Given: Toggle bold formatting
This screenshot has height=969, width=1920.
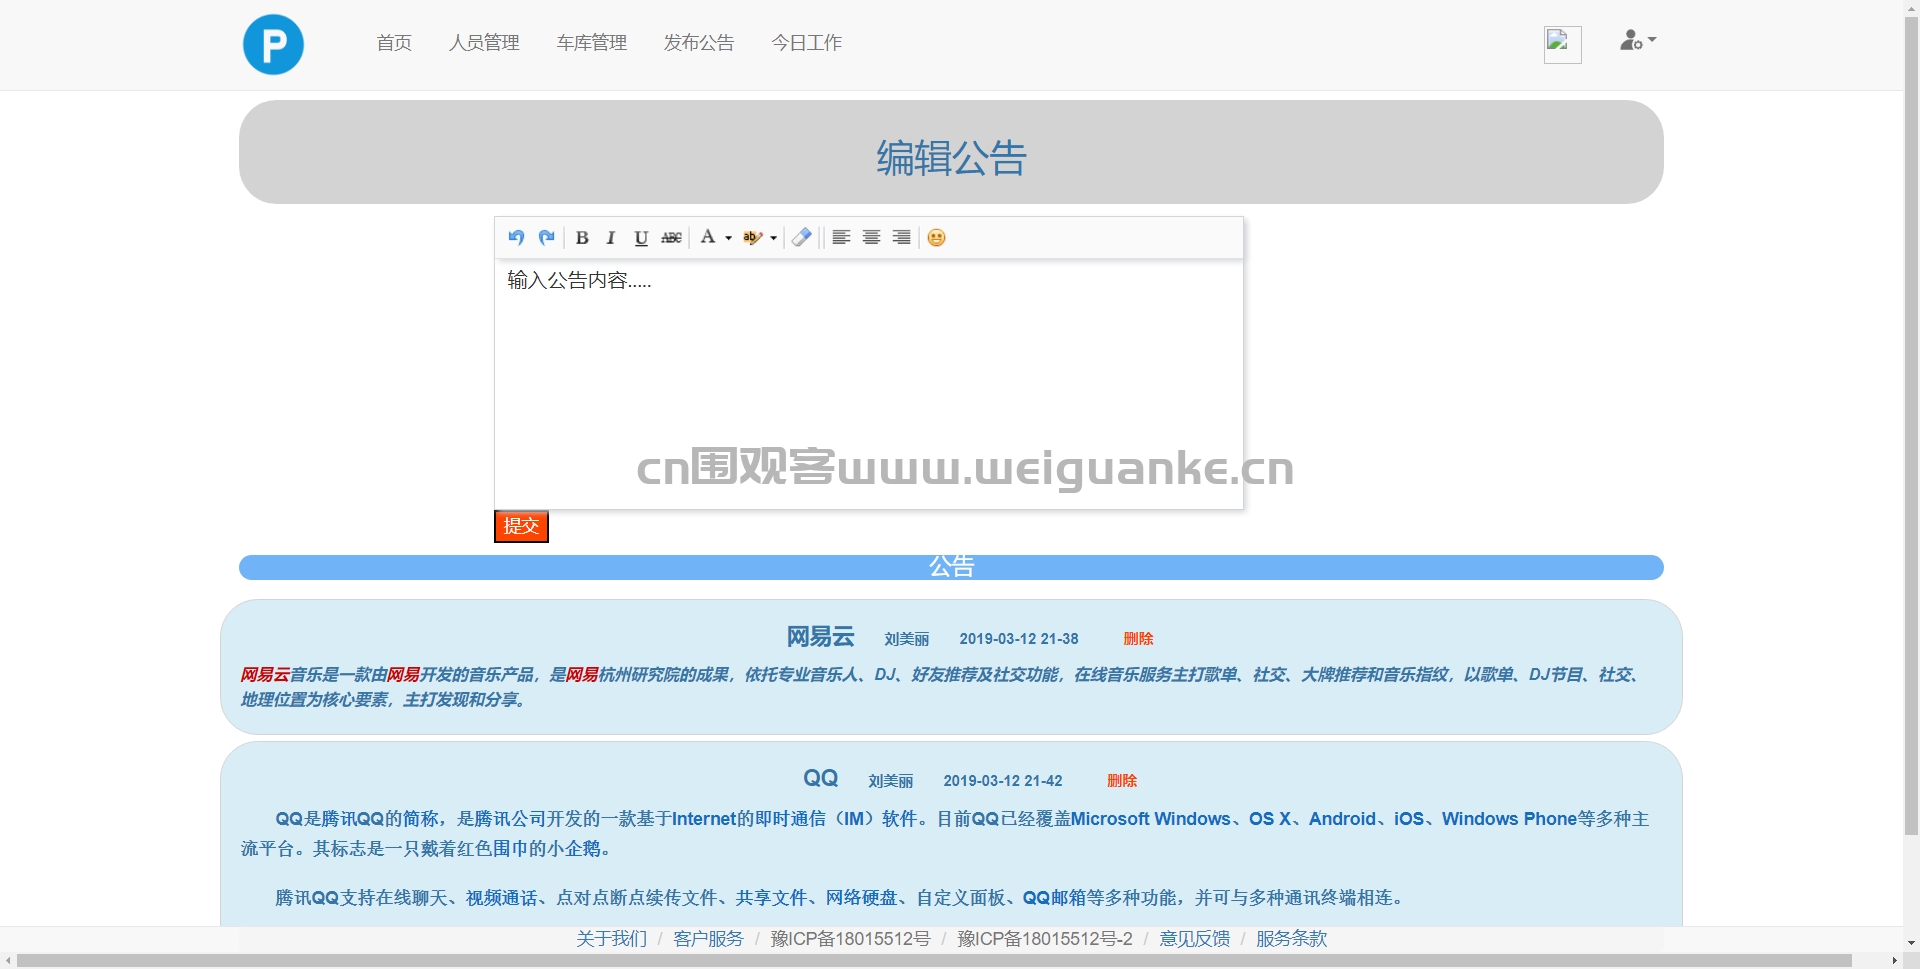Looking at the screenshot, I should [582, 237].
